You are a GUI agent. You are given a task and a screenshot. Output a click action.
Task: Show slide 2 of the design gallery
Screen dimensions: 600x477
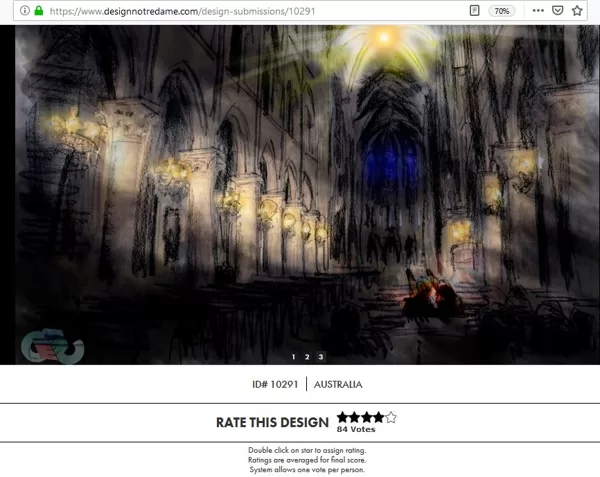click(x=307, y=357)
